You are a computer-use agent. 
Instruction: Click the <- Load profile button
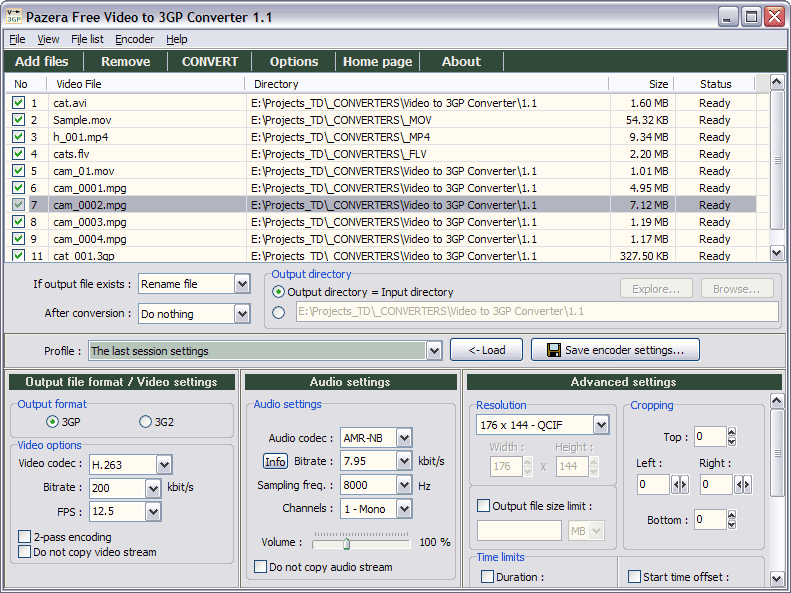pos(486,350)
